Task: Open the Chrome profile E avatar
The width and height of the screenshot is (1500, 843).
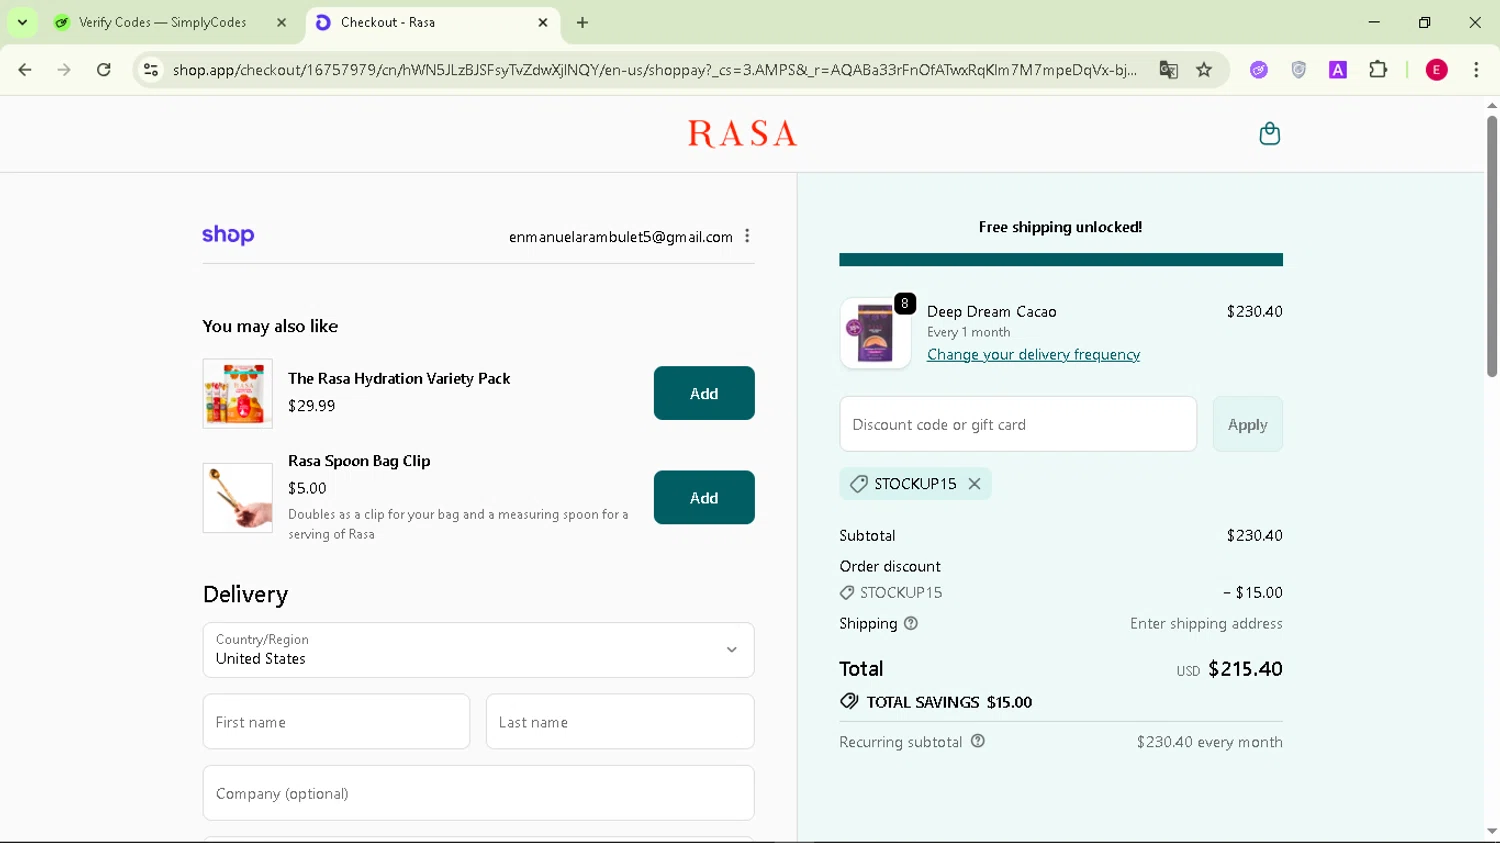Action: (x=1436, y=70)
